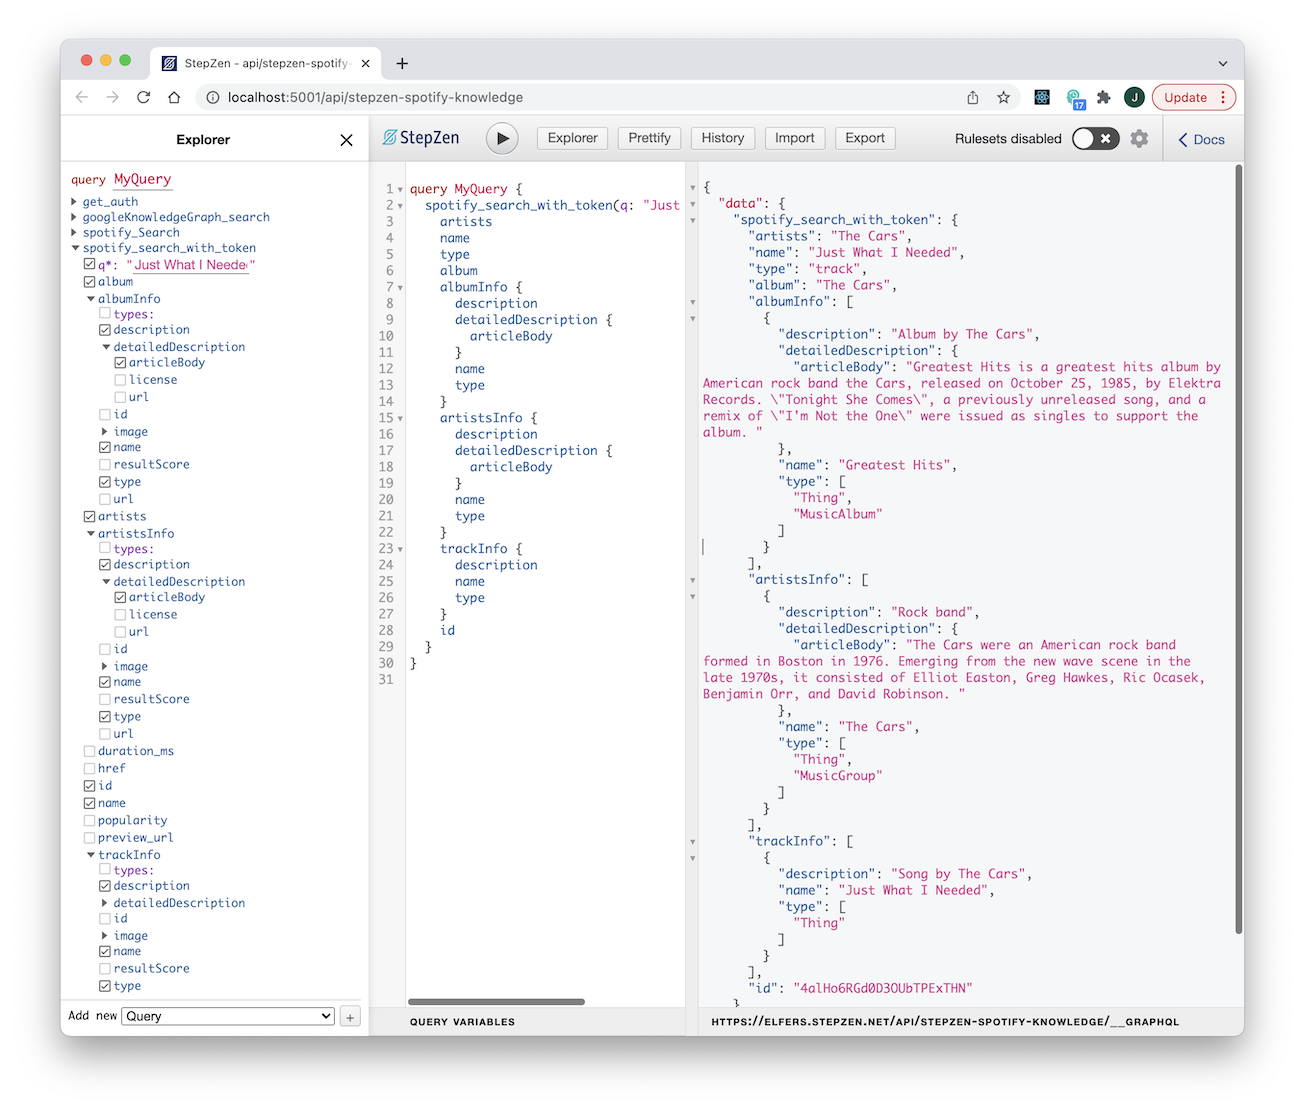The width and height of the screenshot is (1300, 1113).
Task: Open the Query Variables section
Action: pos(462,1022)
